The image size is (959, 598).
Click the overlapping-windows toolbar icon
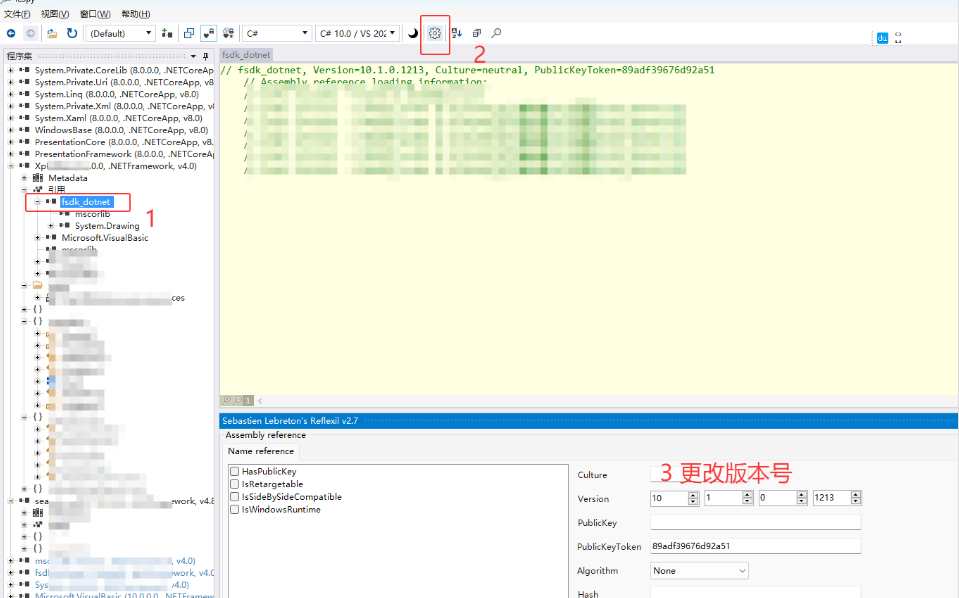click(189, 33)
